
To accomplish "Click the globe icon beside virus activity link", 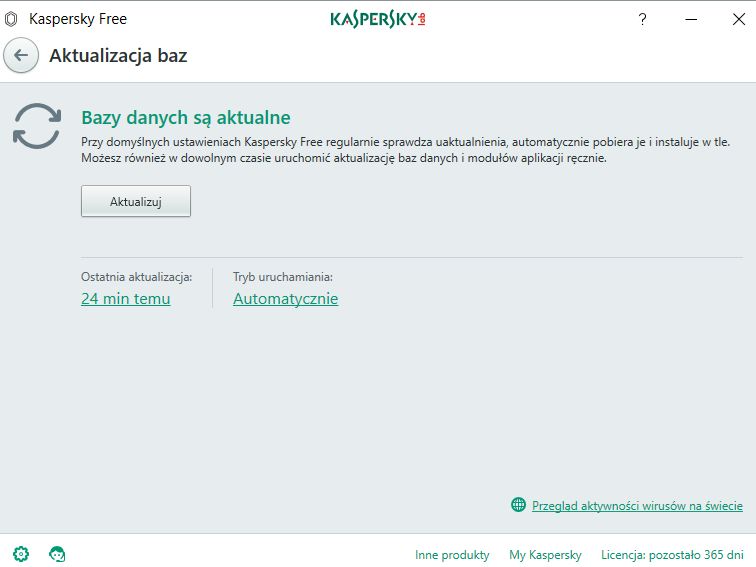I will [518, 505].
